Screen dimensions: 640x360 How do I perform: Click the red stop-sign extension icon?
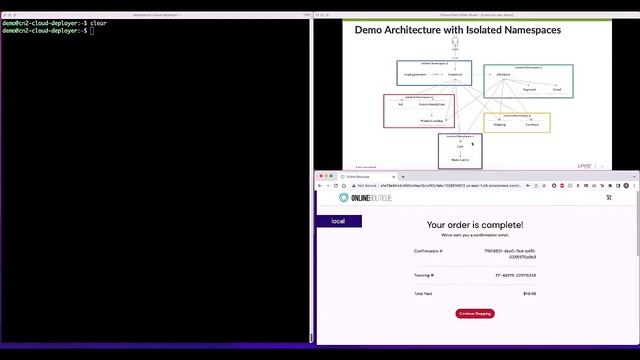click(562, 186)
